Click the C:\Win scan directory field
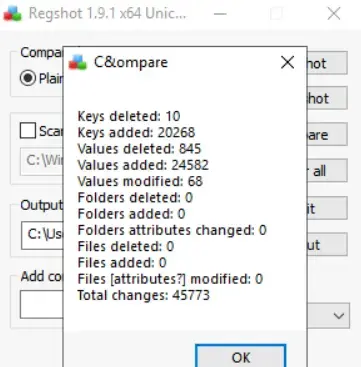Viewport: 361px width, 367px height. tap(42, 161)
